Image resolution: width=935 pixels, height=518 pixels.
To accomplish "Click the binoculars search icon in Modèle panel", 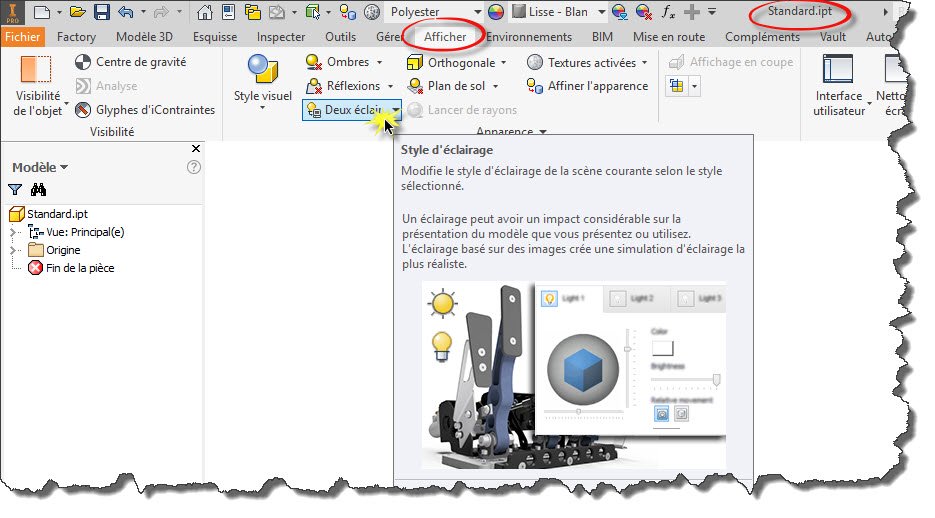I will point(39,190).
